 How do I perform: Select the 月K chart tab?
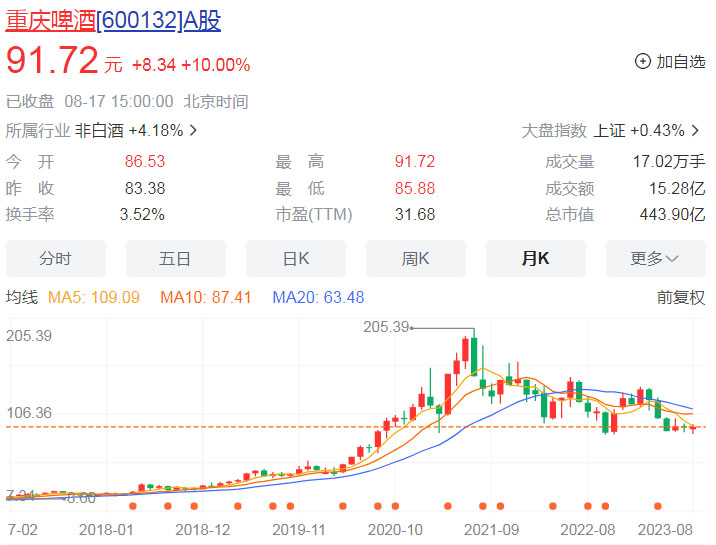[536, 258]
